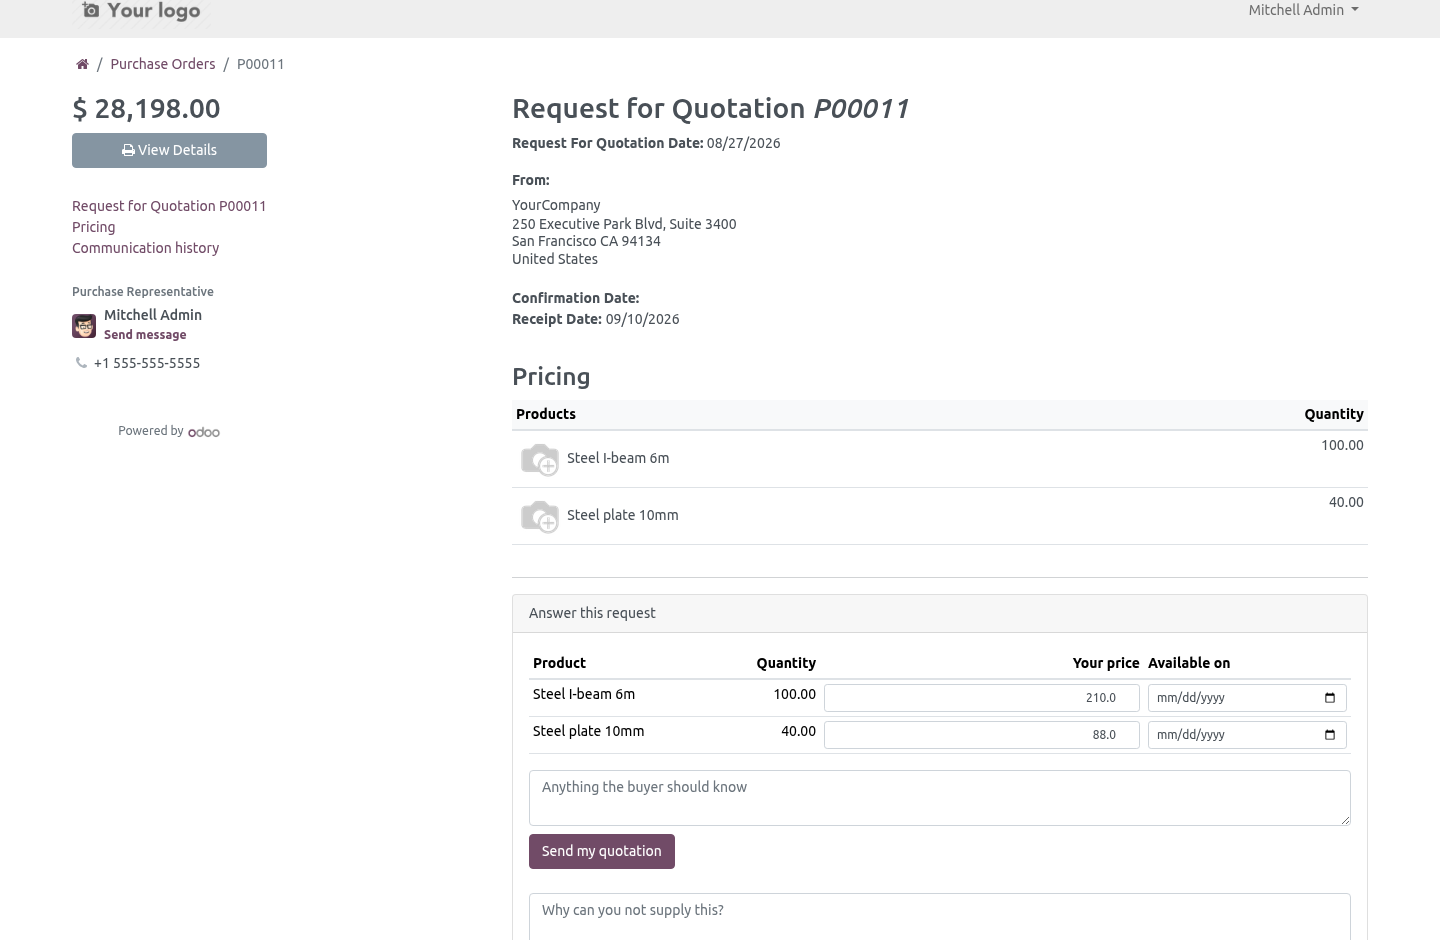Click Your price field for Steel plate 10mm

(x=982, y=735)
